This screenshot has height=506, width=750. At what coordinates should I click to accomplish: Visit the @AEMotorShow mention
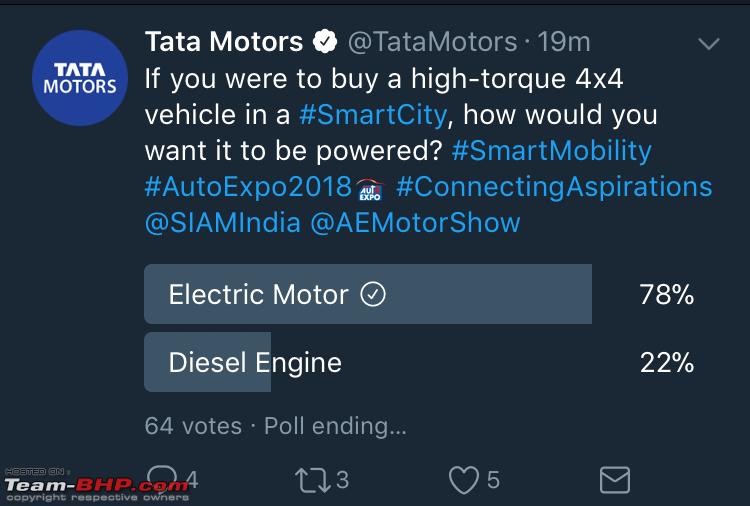[x=415, y=223]
